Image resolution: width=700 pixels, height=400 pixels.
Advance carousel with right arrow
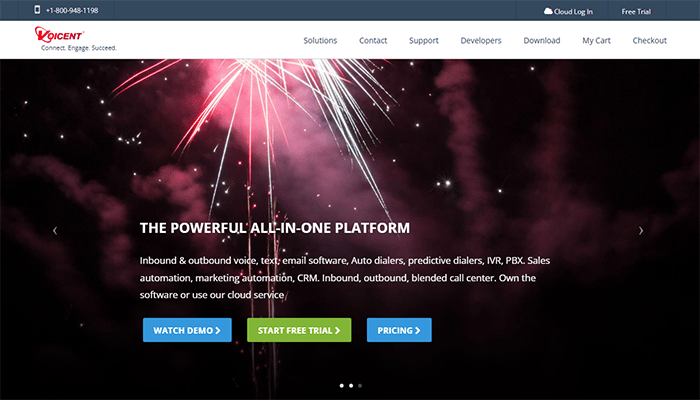641,230
